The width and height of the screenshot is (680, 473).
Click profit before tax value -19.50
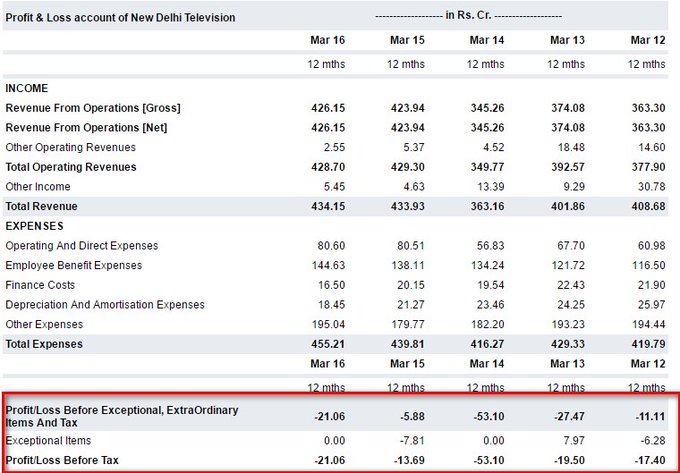pos(569,460)
